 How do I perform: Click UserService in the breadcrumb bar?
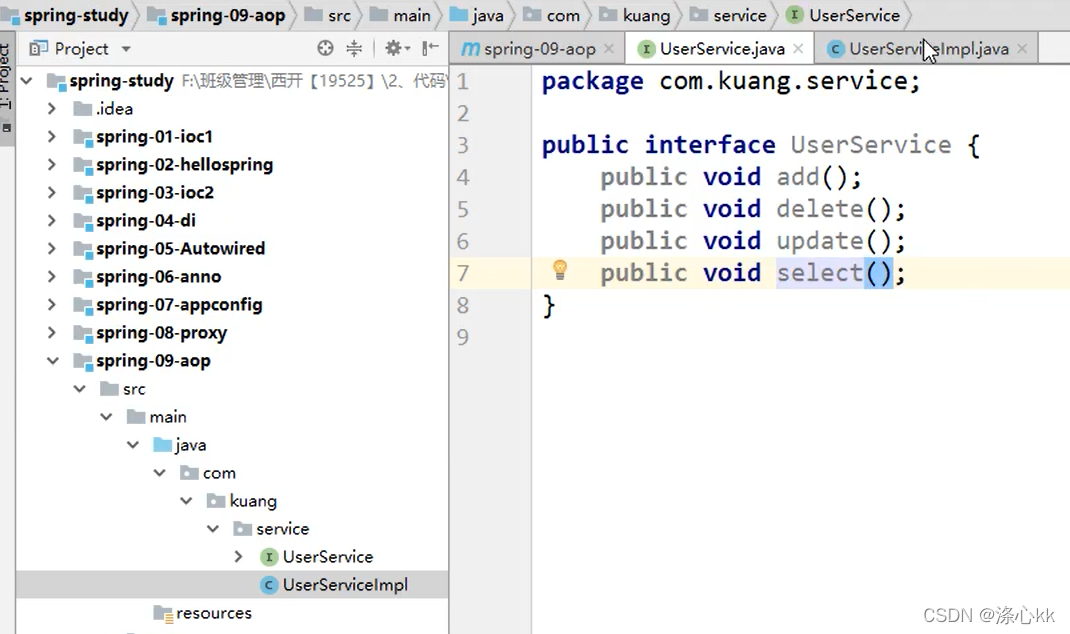tap(843, 15)
